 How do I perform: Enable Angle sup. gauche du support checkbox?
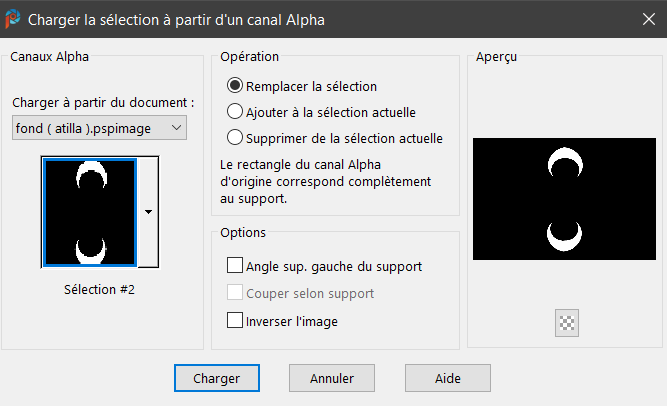coord(236,266)
